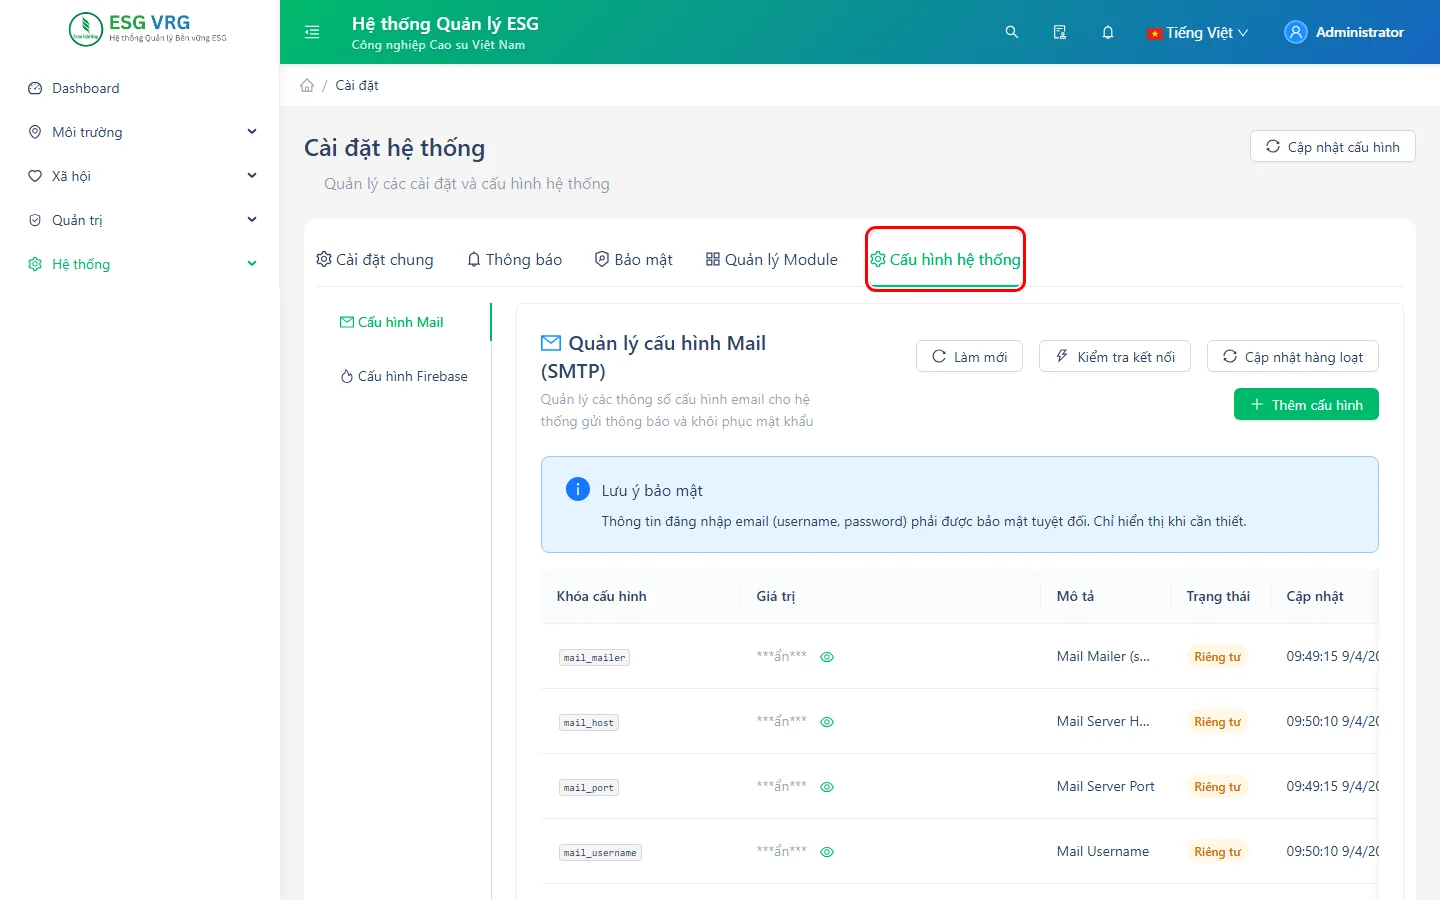Click the Riêng tư tag in mail_username row
This screenshot has height=900, width=1440.
[x=1217, y=852]
